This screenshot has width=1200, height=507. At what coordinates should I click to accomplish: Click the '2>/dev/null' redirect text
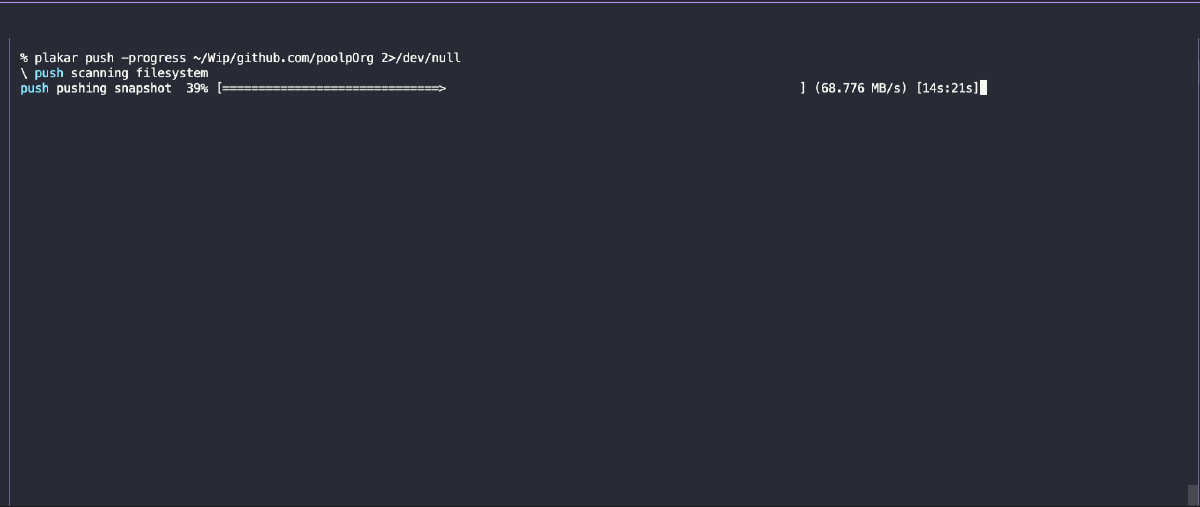[421, 58]
